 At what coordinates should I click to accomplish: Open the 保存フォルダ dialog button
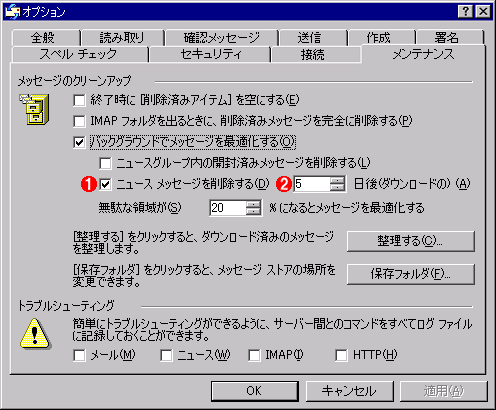pos(411,274)
